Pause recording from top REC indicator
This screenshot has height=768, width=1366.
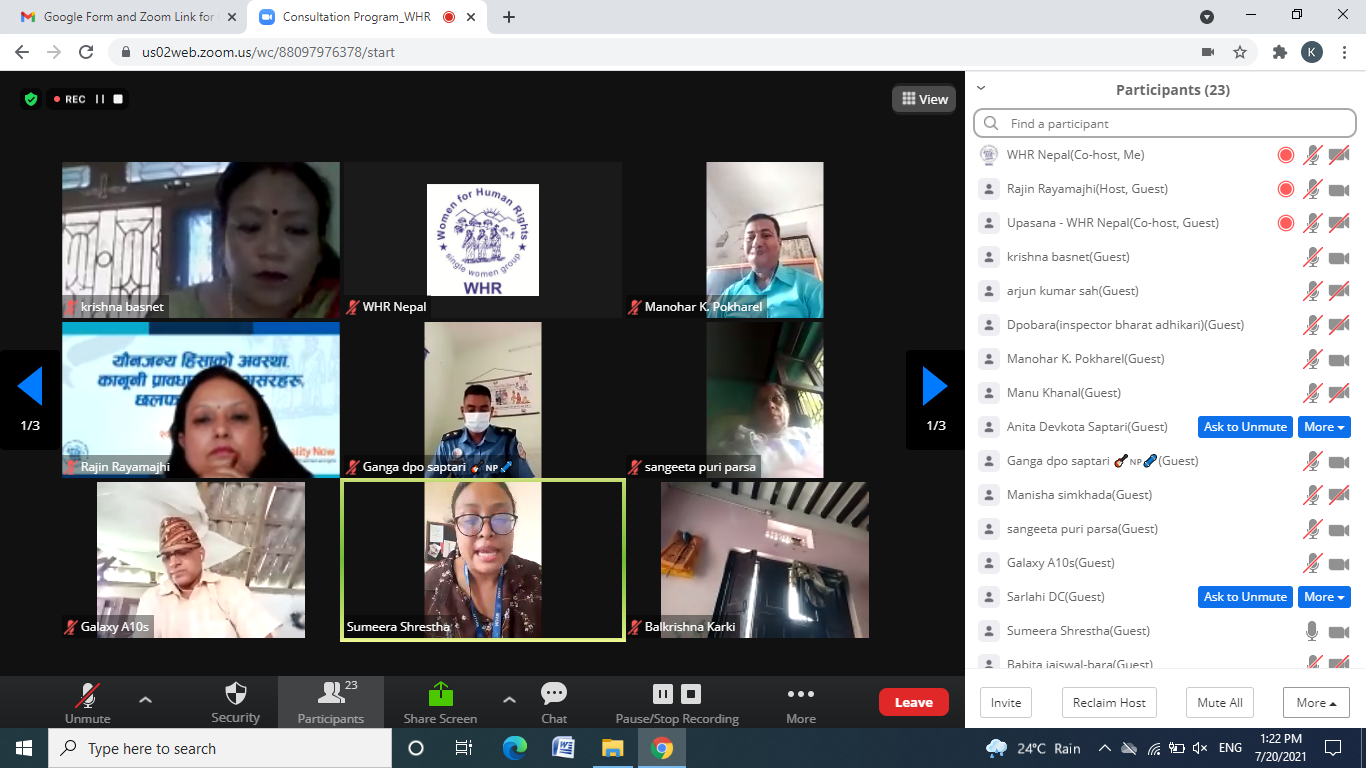point(100,99)
